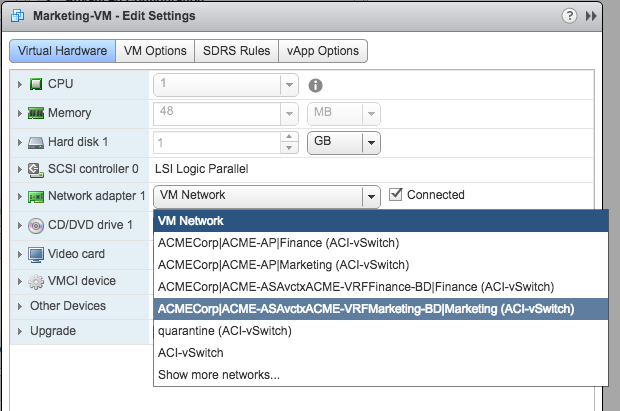This screenshot has height=411, width=620.
Task: Select the ACME-VRFMarketing-BD|Marketing network option
Action: (381, 309)
